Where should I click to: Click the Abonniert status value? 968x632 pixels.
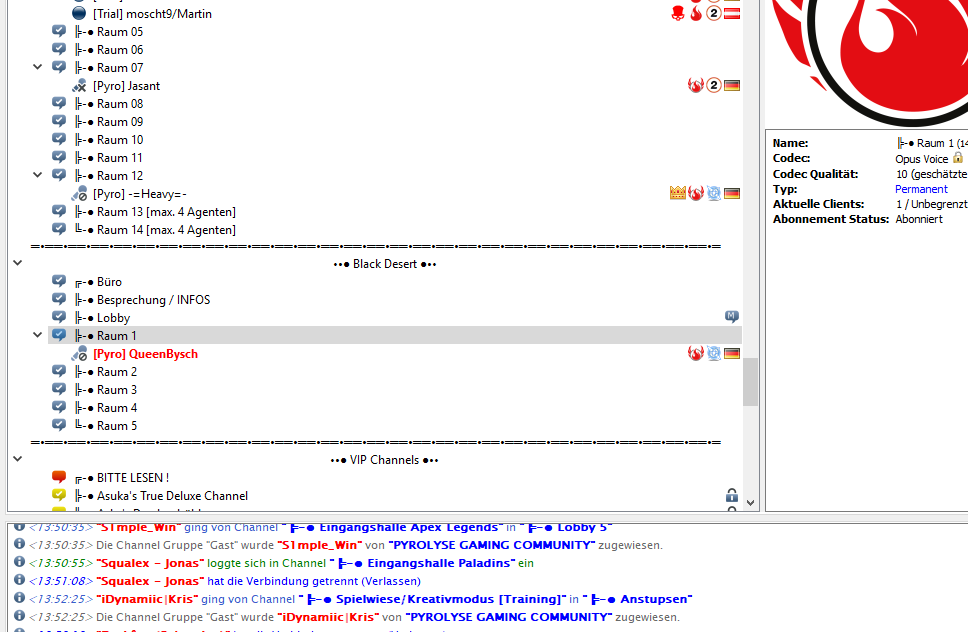[x=919, y=219]
